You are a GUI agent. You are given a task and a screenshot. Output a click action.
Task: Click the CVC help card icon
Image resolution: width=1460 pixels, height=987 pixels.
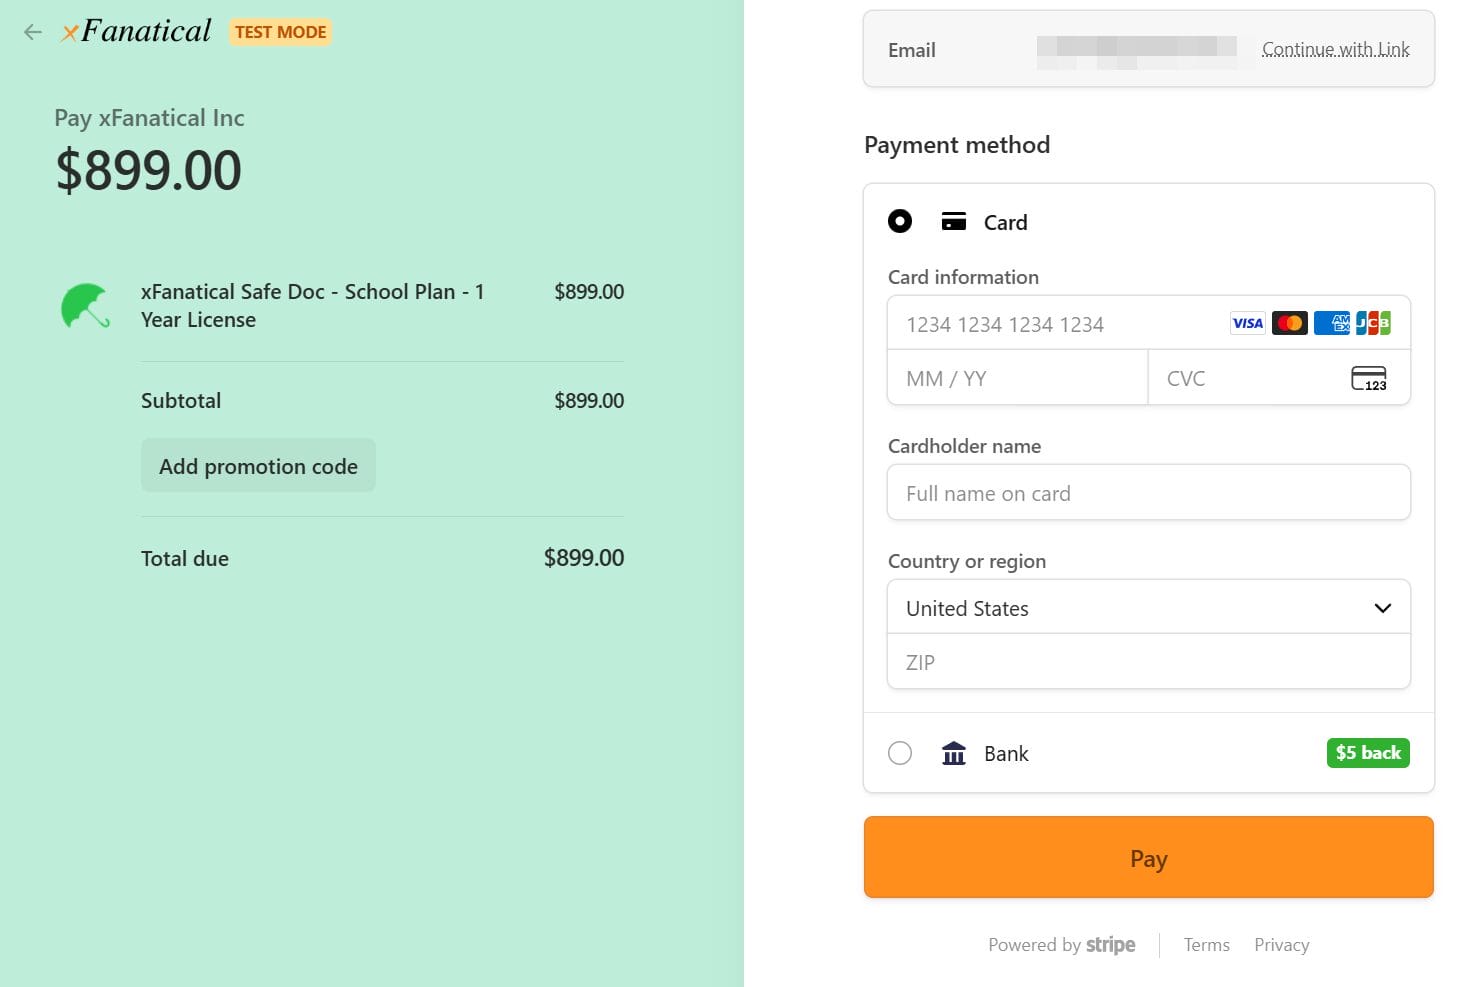pyautogui.click(x=1368, y=378)
